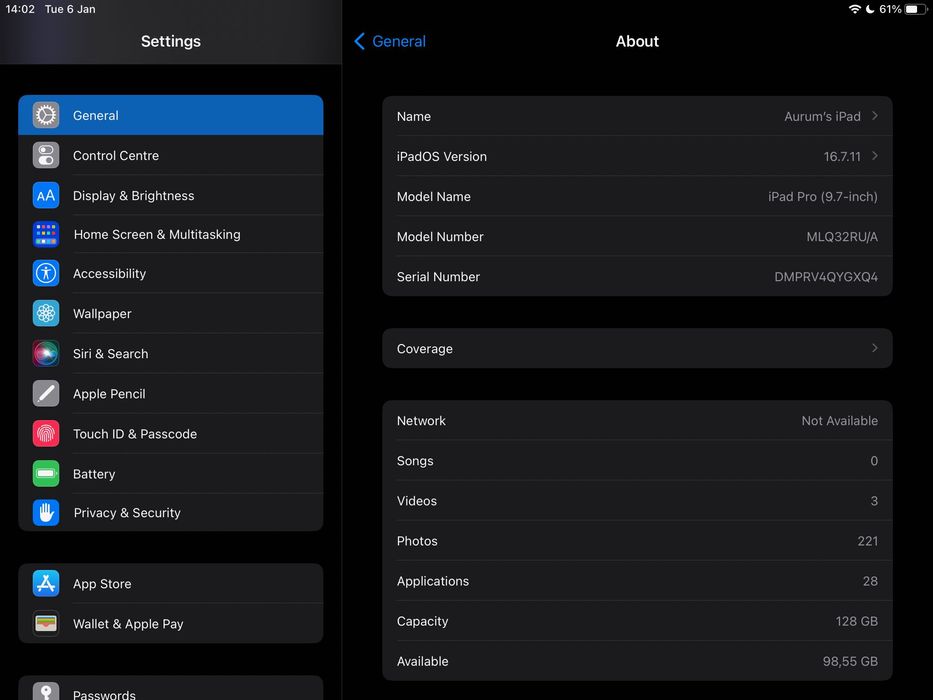Tap the Accessibility figure icon
The width and height of the screenshot is (933, 700).
tap(46, 273)
